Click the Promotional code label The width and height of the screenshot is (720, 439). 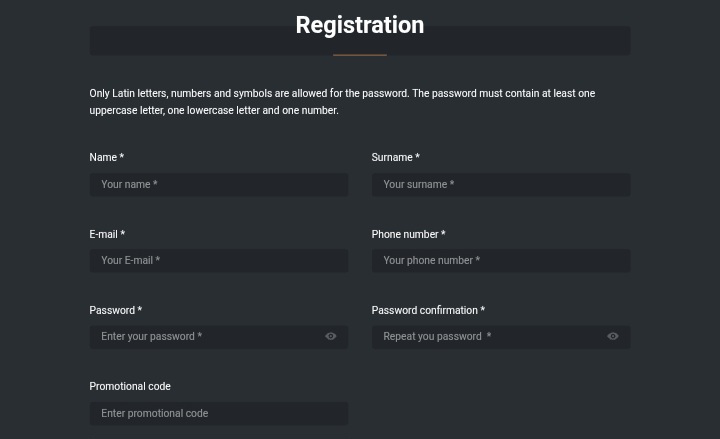130,386
